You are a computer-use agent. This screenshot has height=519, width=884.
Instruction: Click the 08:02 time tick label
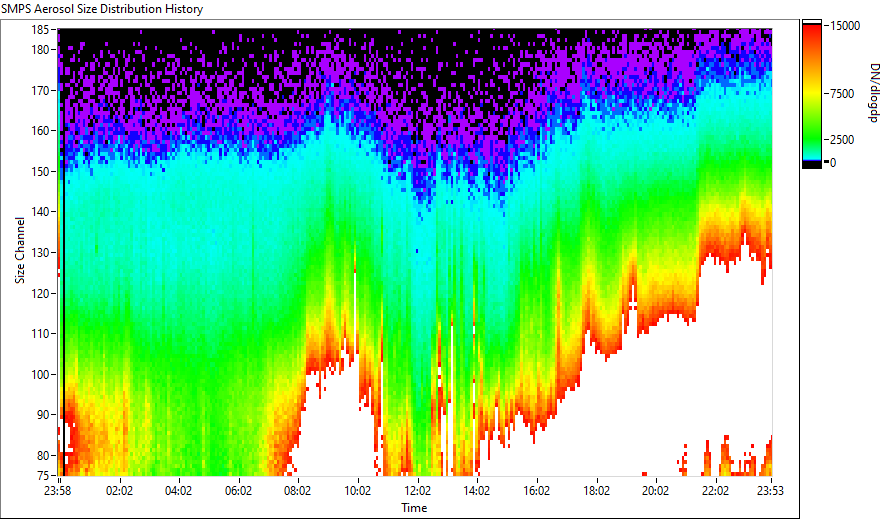pyautogui.click(x=298, y=491)
